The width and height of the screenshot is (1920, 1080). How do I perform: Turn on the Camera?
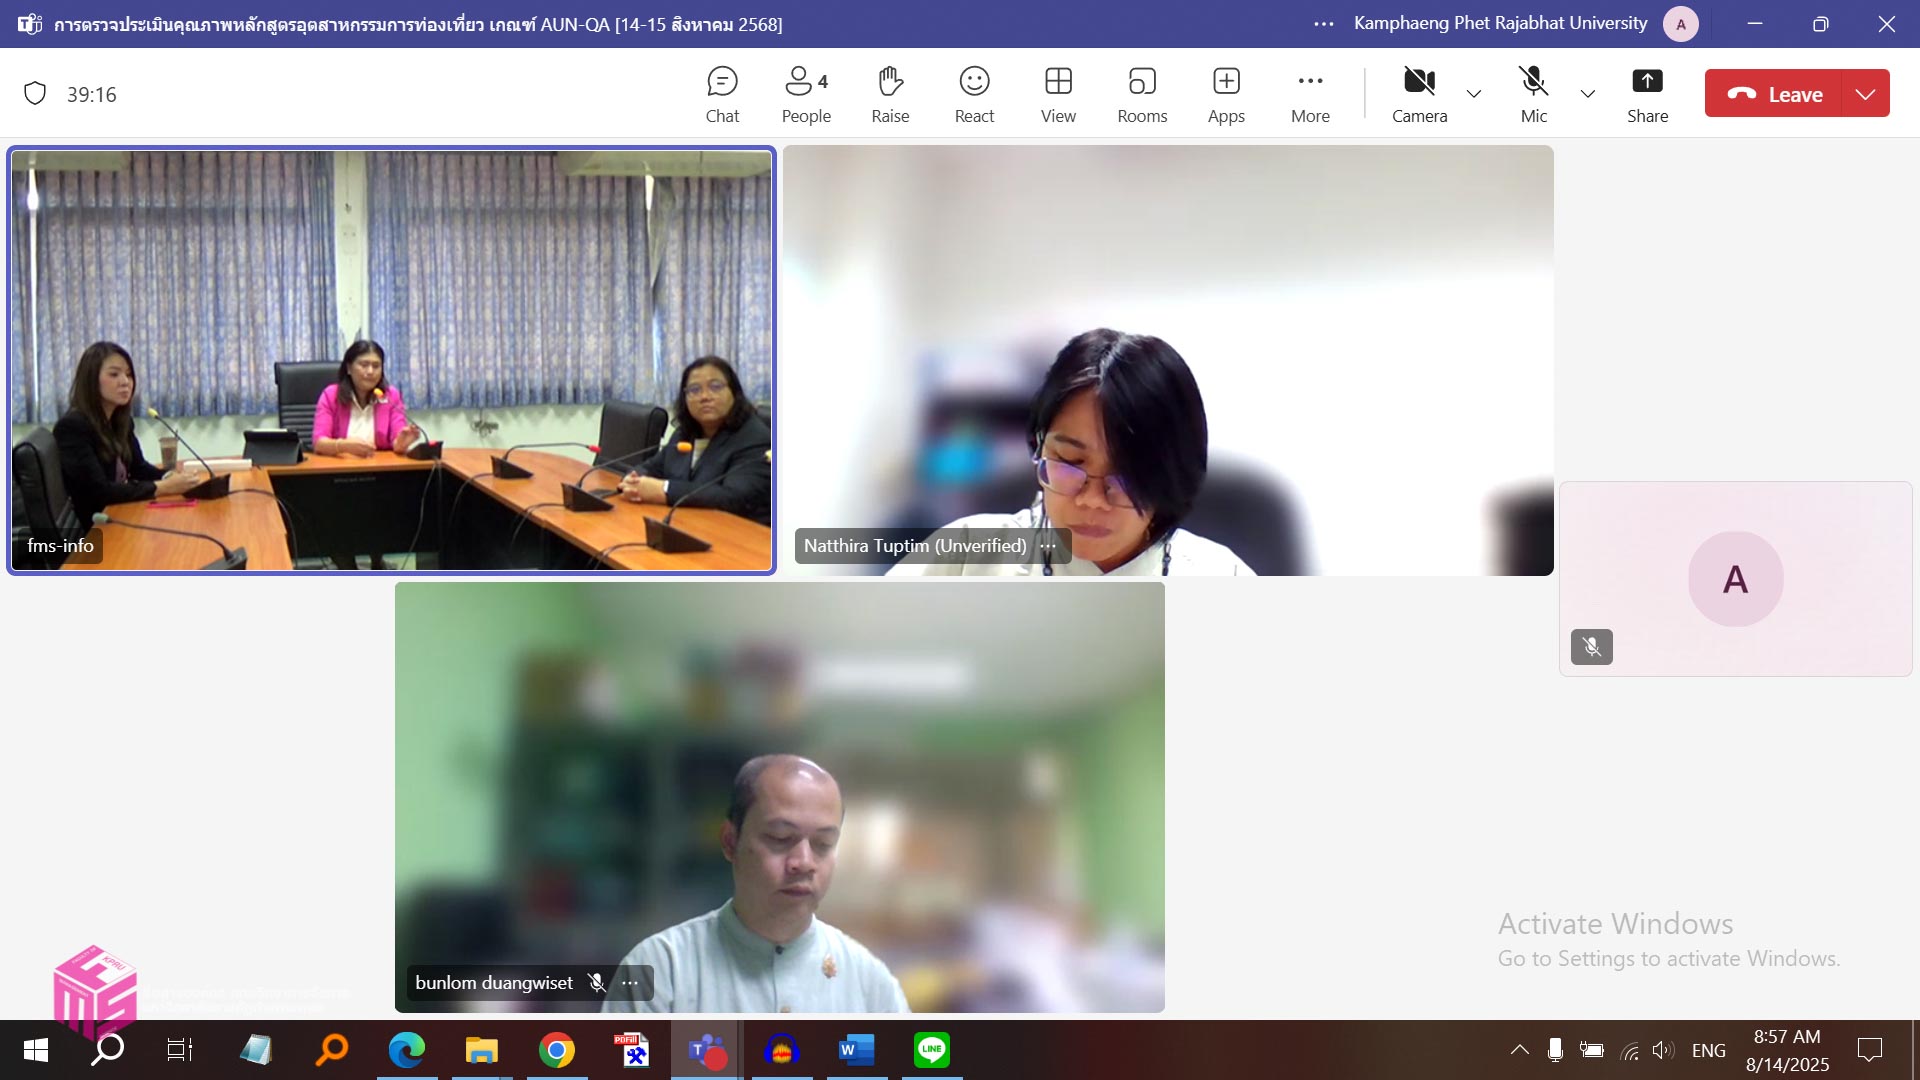tap(1419, 95)
